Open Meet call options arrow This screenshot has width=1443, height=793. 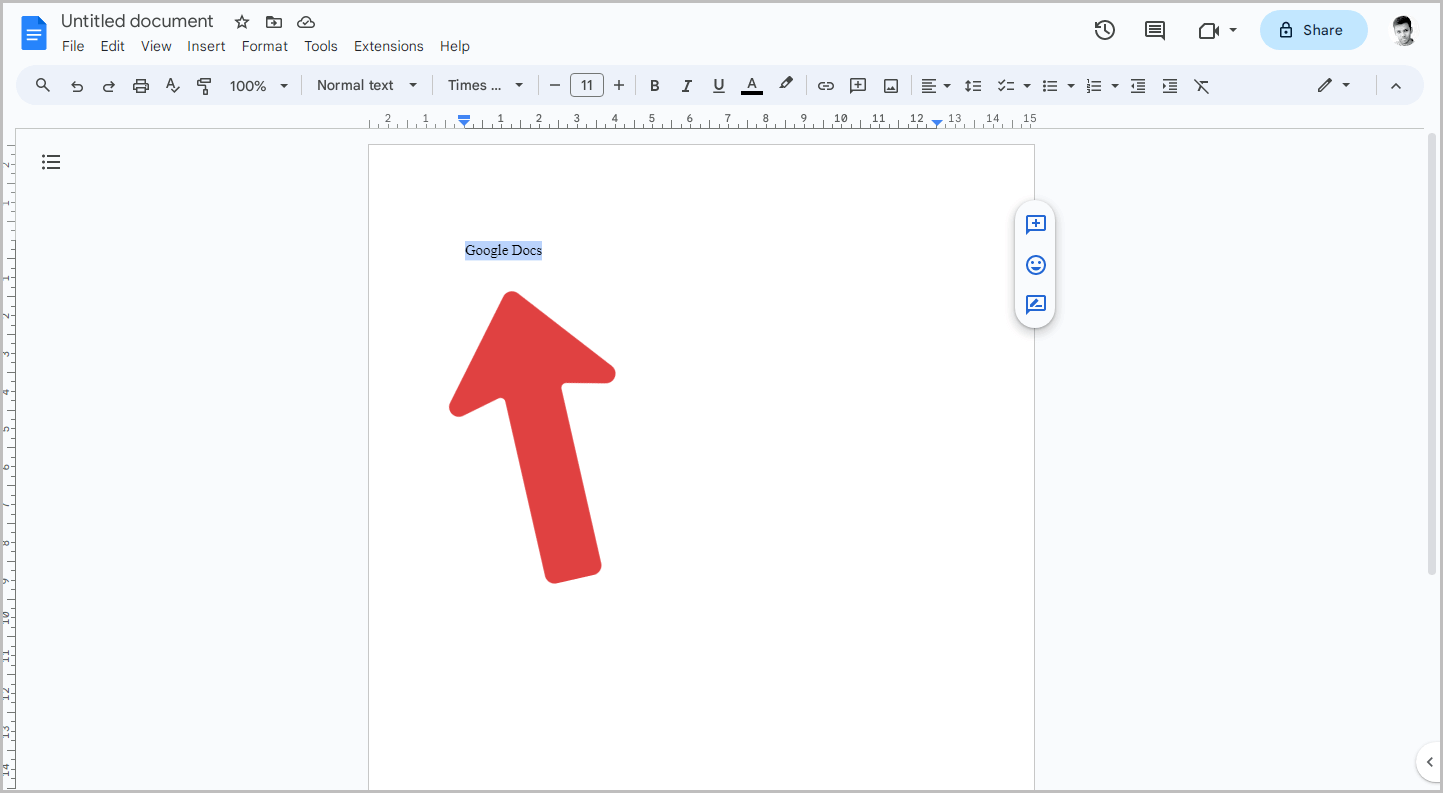click(x=1233, y=31)
